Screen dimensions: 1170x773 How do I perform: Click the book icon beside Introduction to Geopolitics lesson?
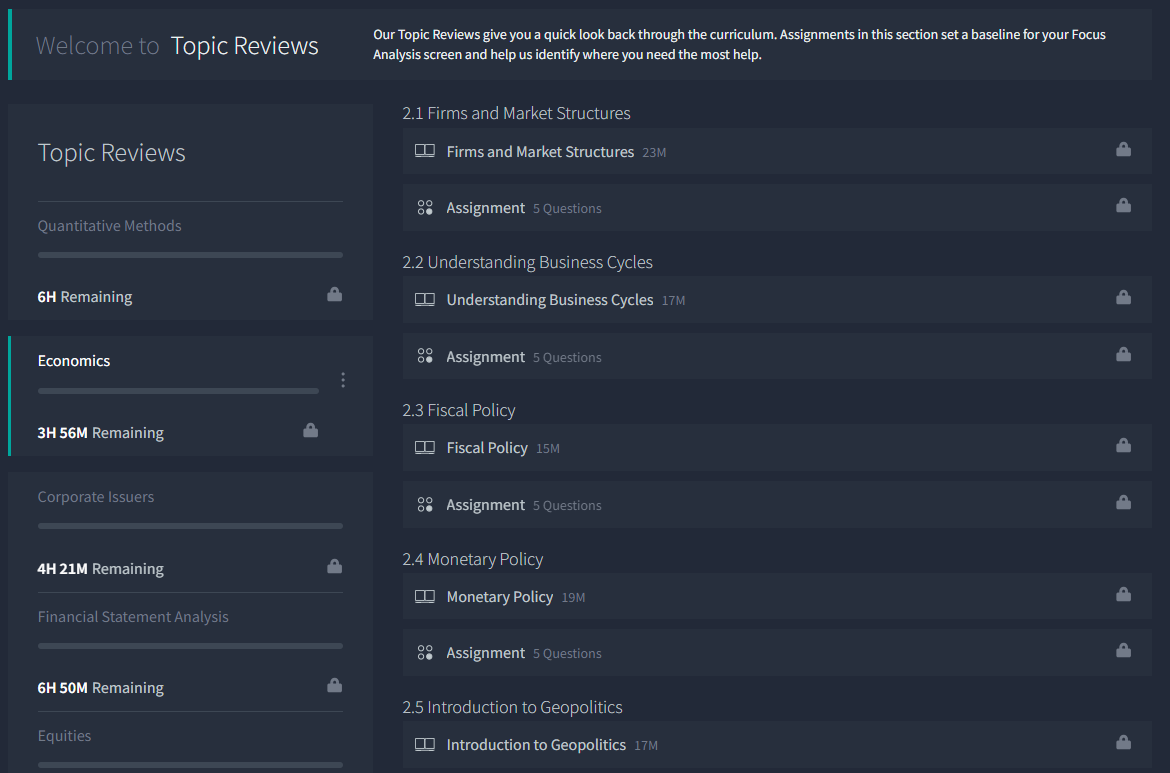[x=425, y=745]
